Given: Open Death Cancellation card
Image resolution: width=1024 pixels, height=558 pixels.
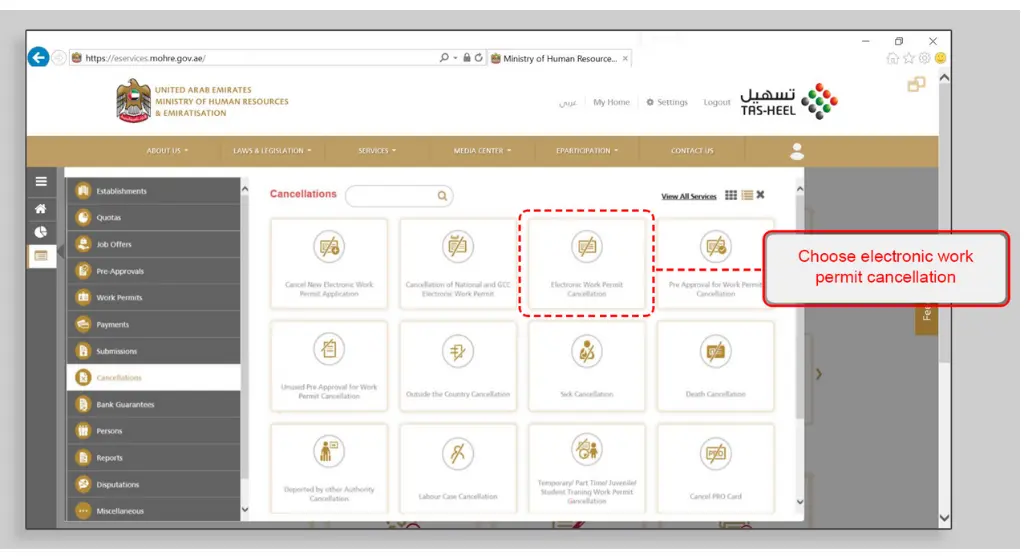Looking at the screenshot, I should [715, 366].
